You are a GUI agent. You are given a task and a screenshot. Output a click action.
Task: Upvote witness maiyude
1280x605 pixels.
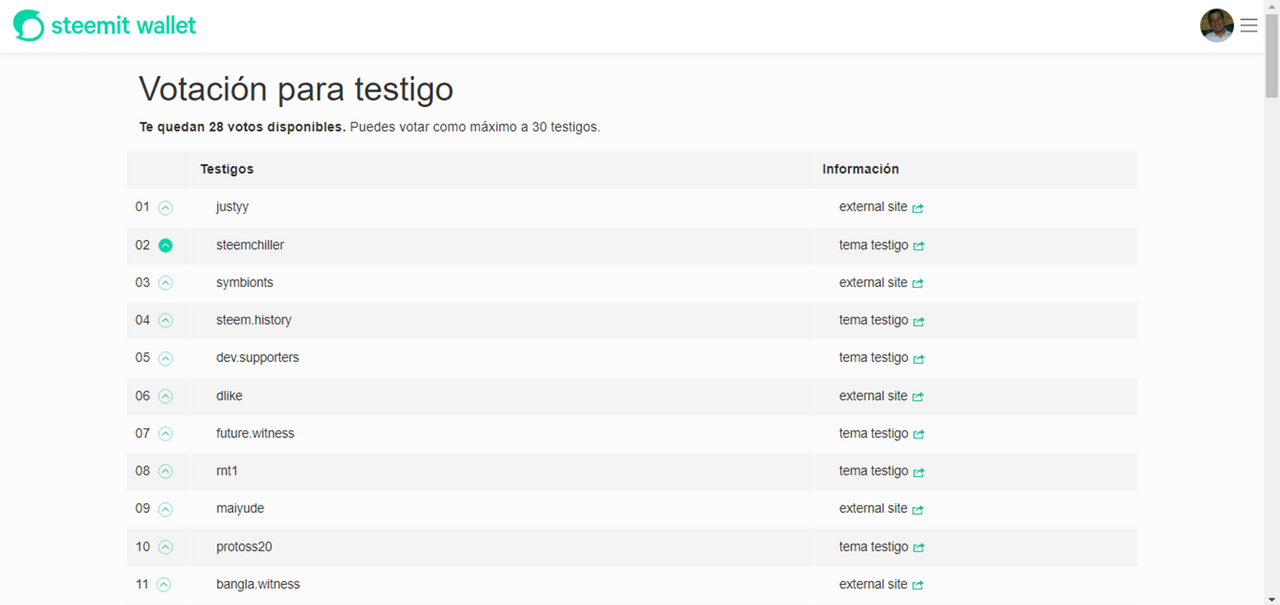tap(166, 509)
